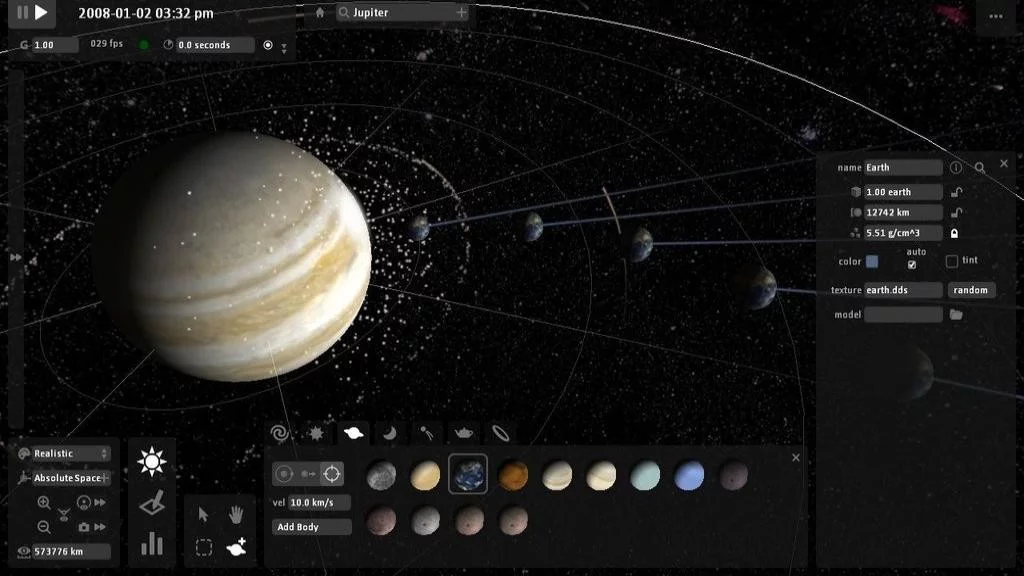
Task: Edit the mass field 1.00 earth
Action: [x=903, y=192]
